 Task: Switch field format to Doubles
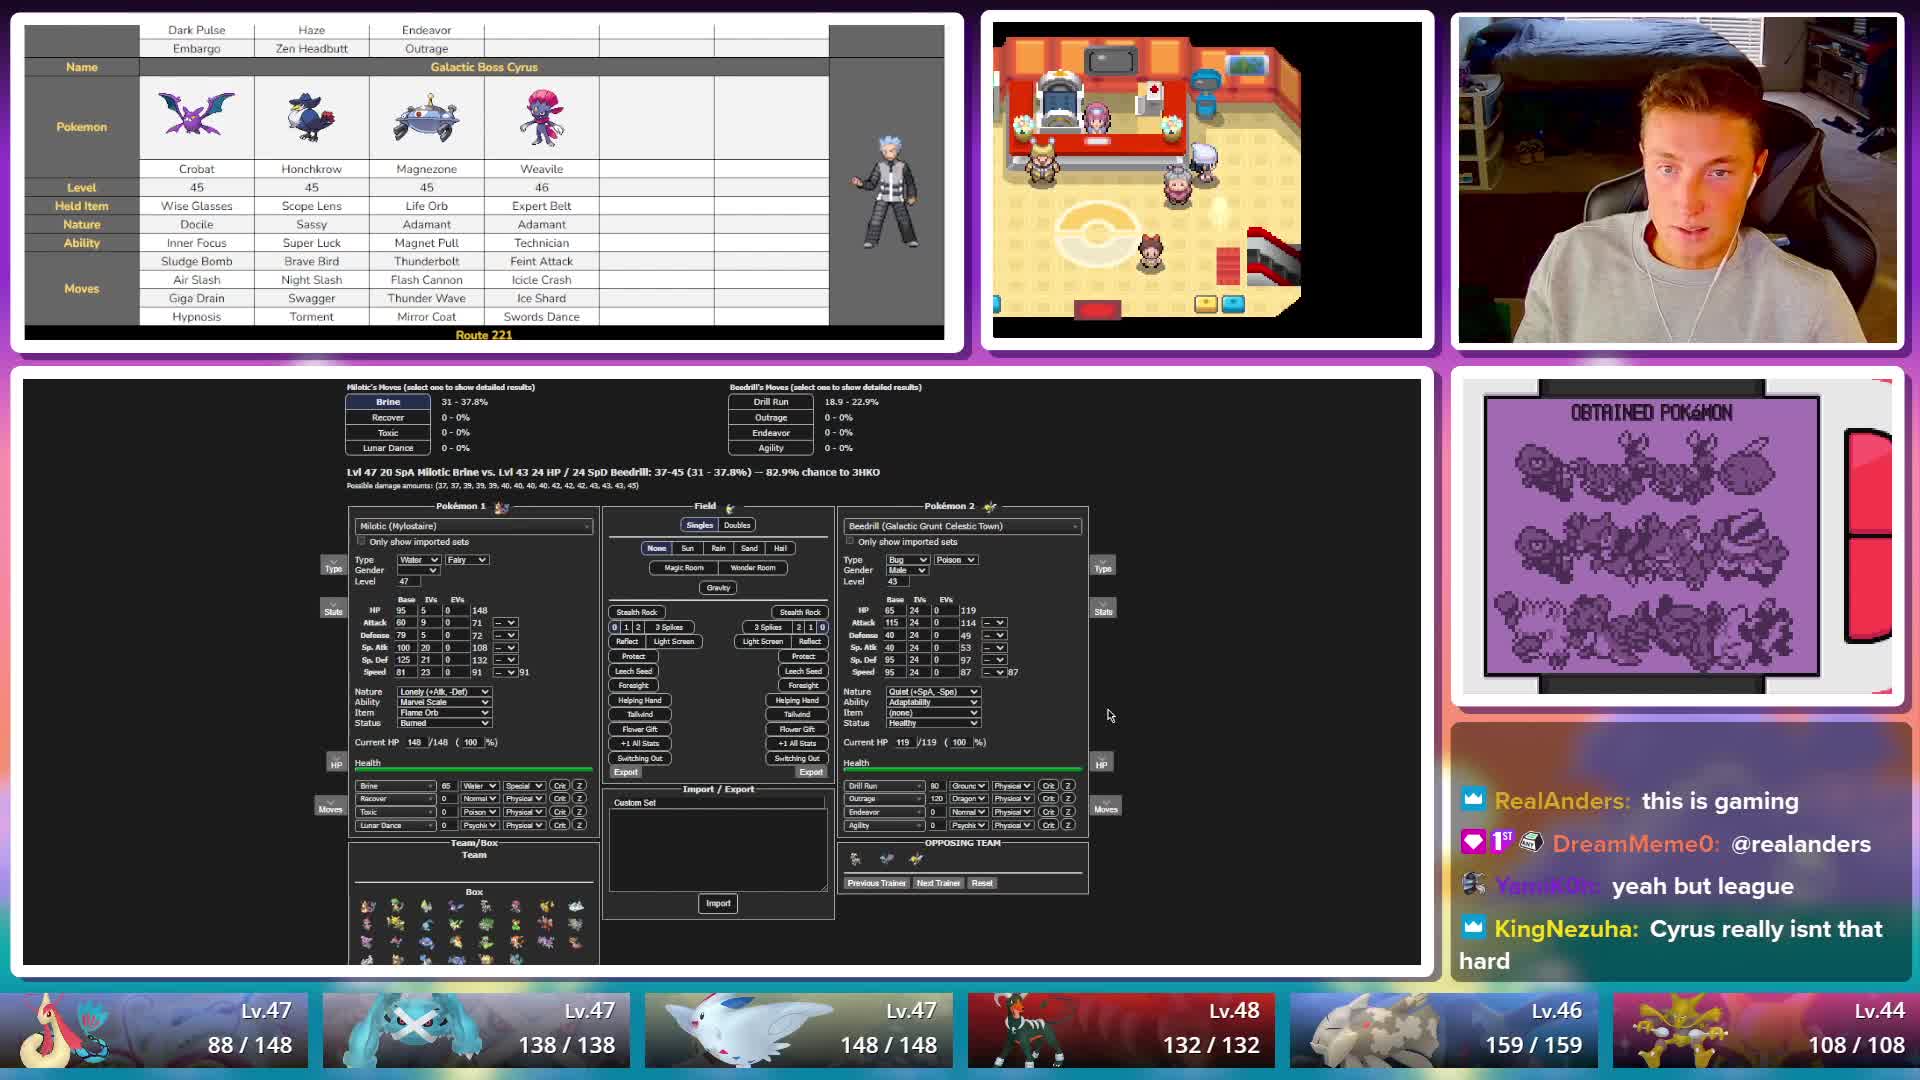pos(737,525)
